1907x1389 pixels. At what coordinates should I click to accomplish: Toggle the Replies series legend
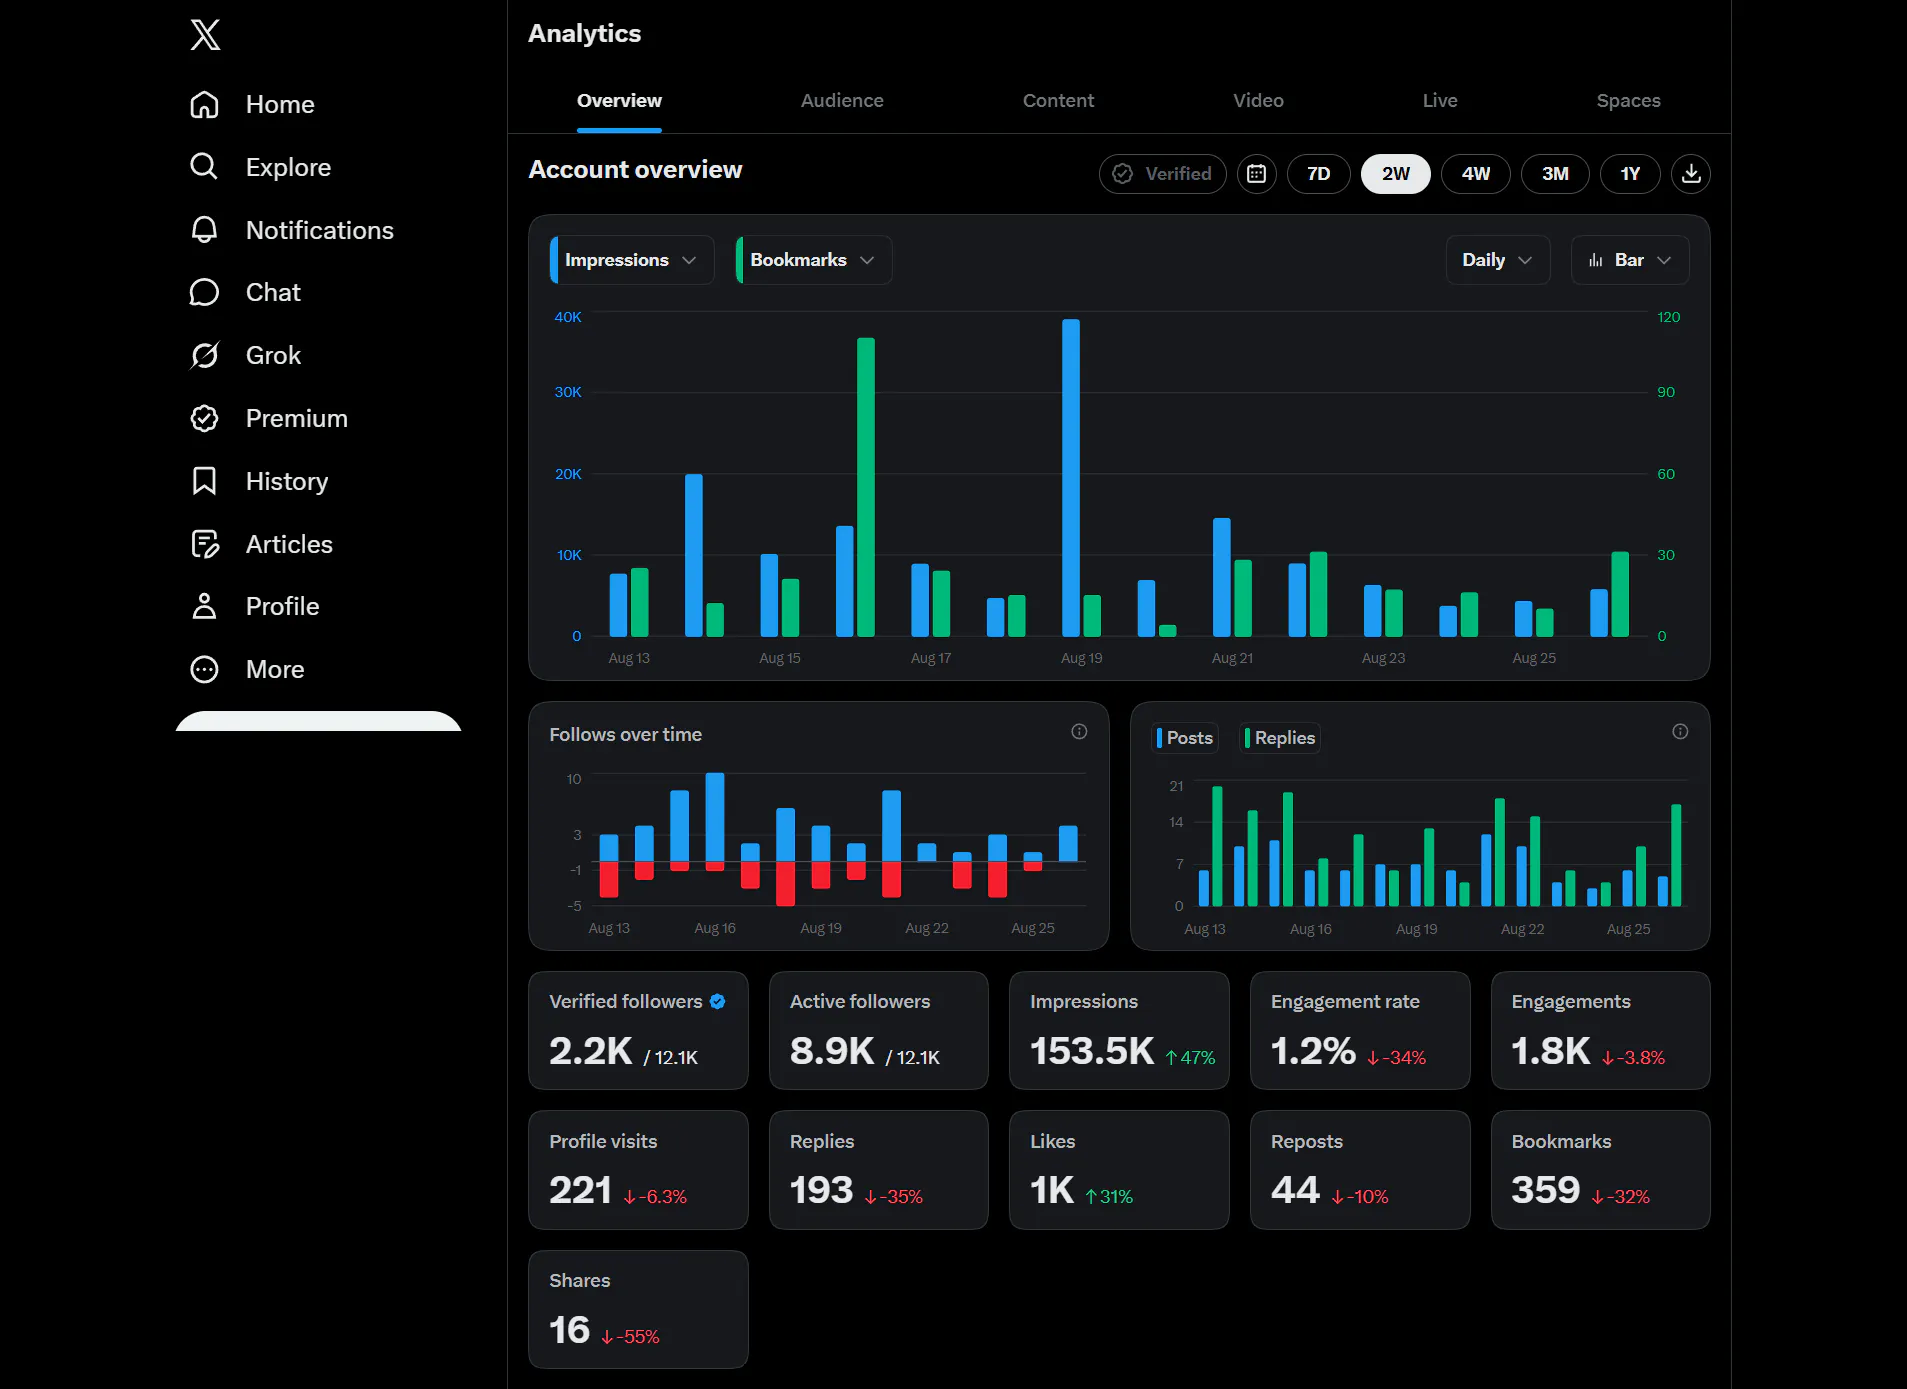pyautogui.click(x=1280, y=738)
